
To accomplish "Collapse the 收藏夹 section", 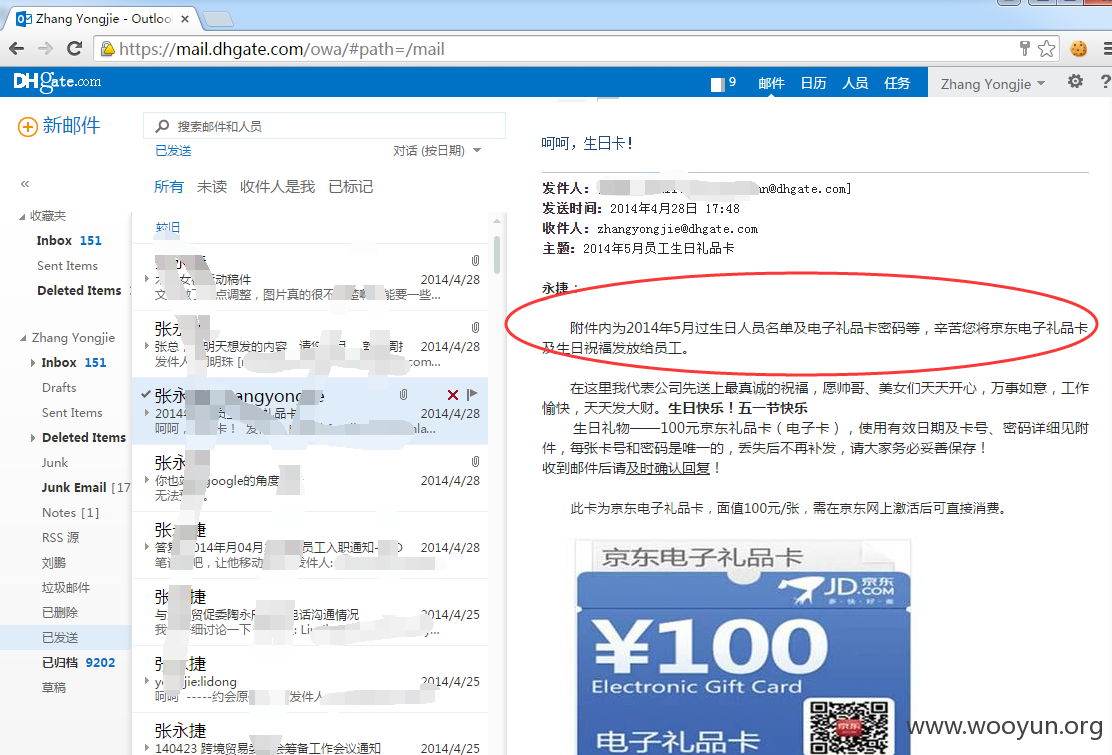I will point(22,216).
